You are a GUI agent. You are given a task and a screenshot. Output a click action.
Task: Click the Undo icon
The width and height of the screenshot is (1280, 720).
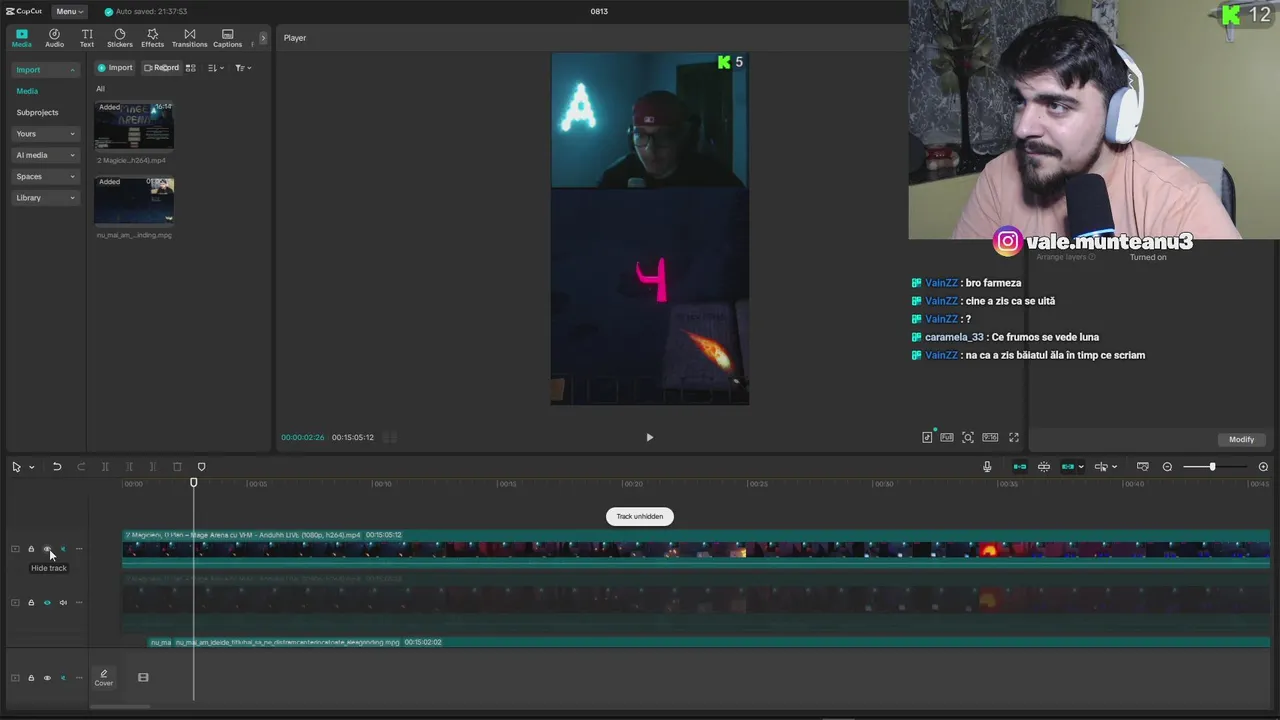coord(57,467)
